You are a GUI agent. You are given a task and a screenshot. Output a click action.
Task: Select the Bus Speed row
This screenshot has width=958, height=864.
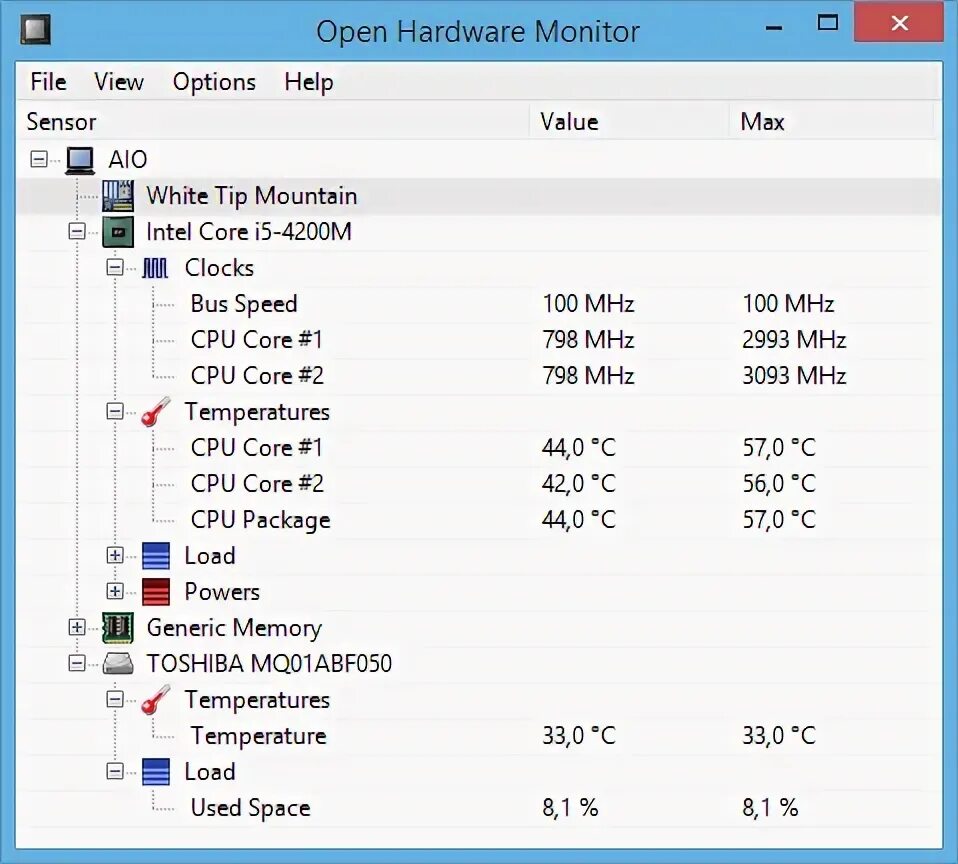(x=478, y=304)
